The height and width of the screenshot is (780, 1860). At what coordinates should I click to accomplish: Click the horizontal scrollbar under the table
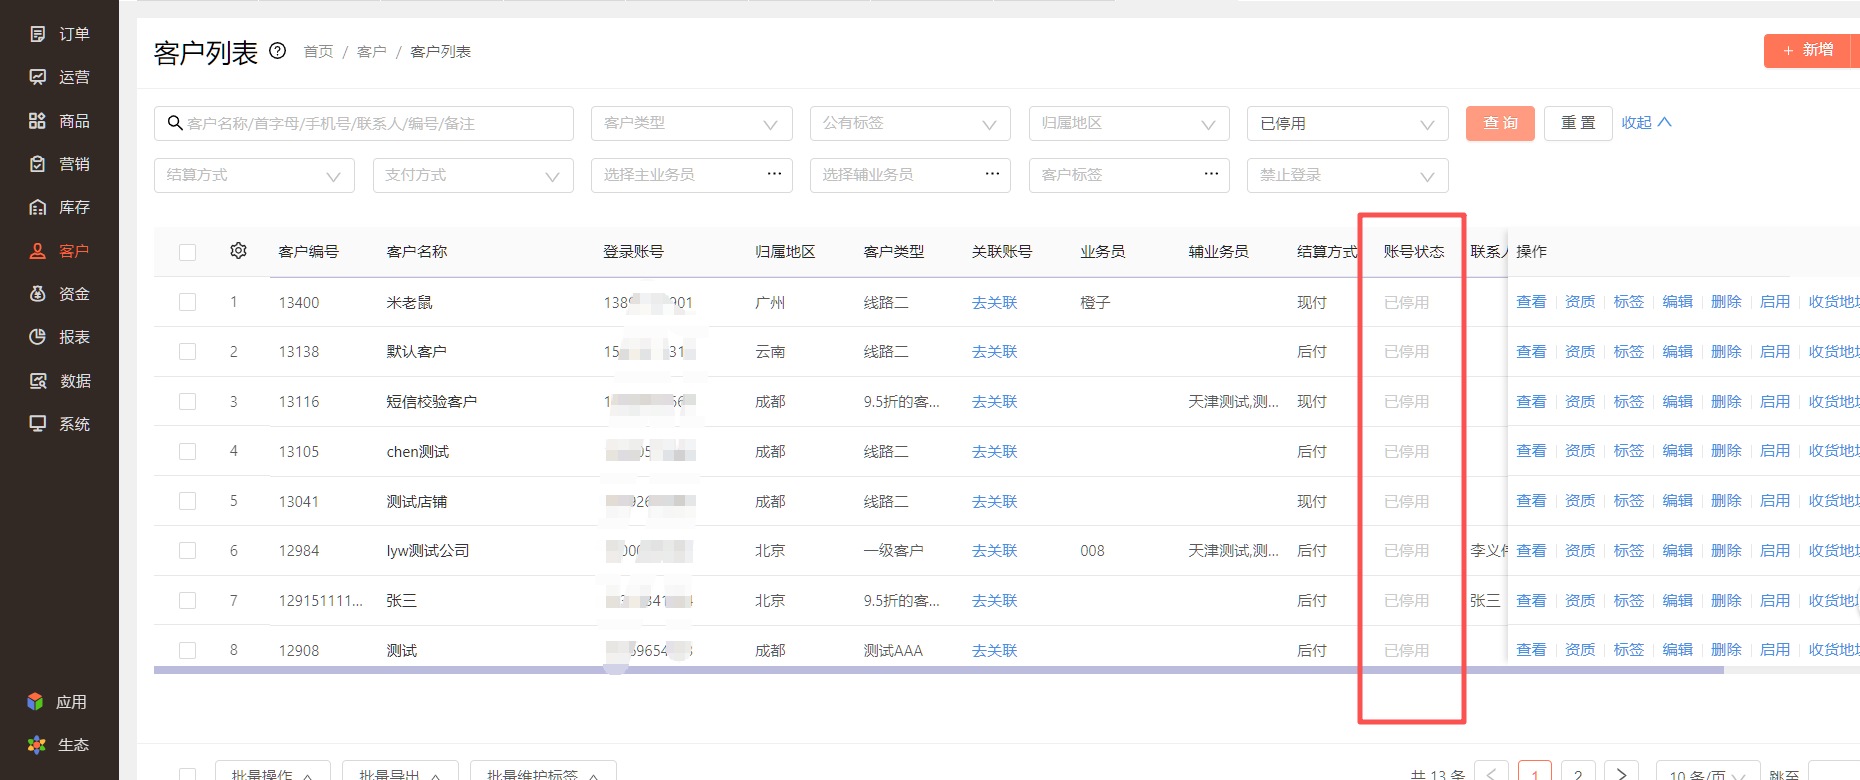tap(939, 670)
